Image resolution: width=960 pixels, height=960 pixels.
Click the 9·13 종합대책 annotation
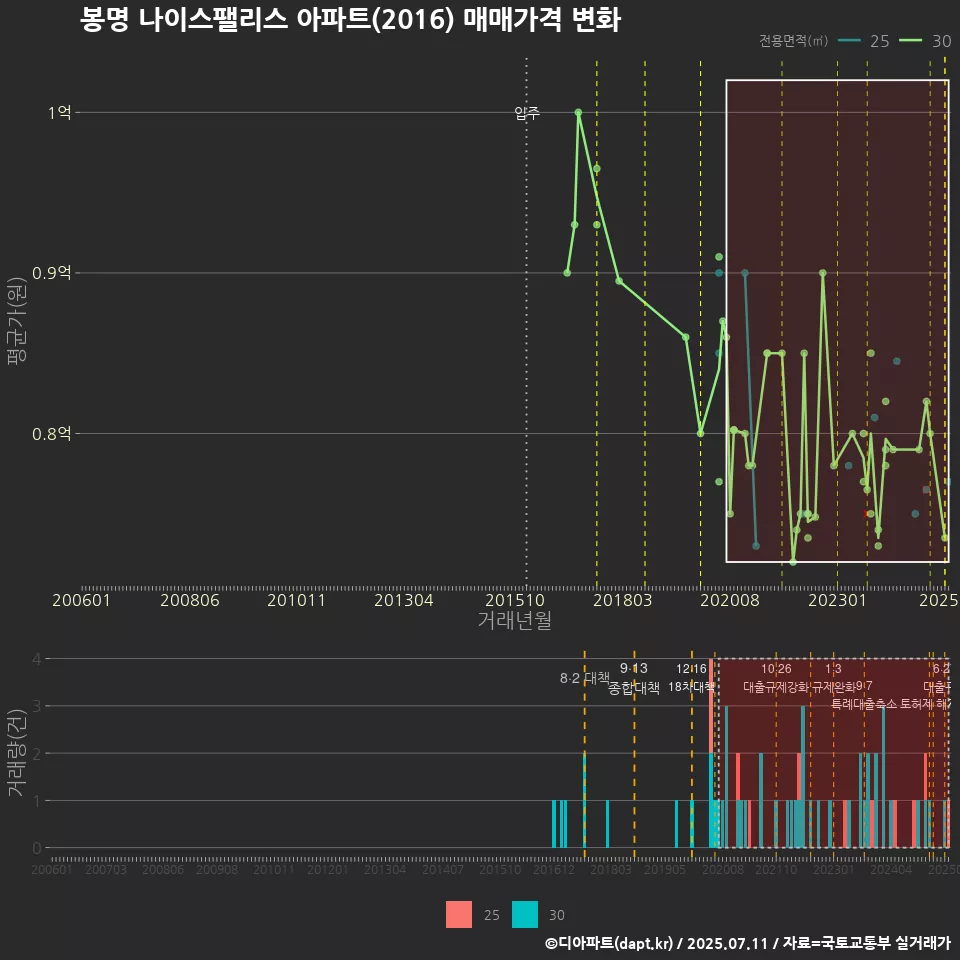(634, 678)
